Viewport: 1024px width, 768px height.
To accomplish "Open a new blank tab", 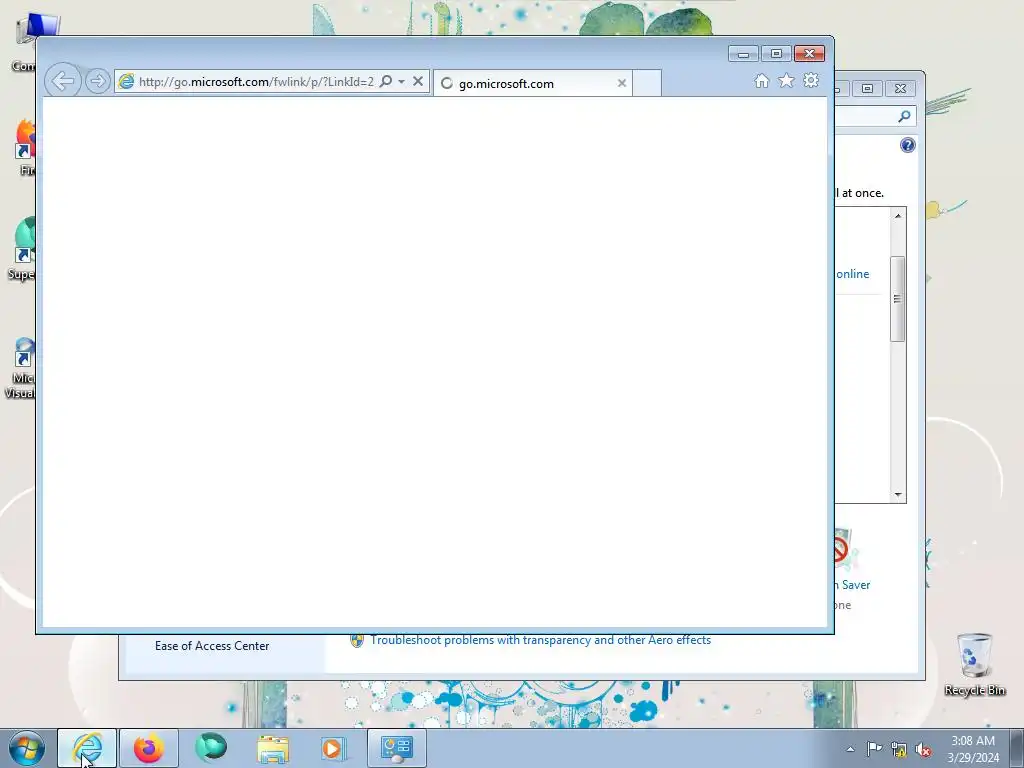I will tap(647, 83).
